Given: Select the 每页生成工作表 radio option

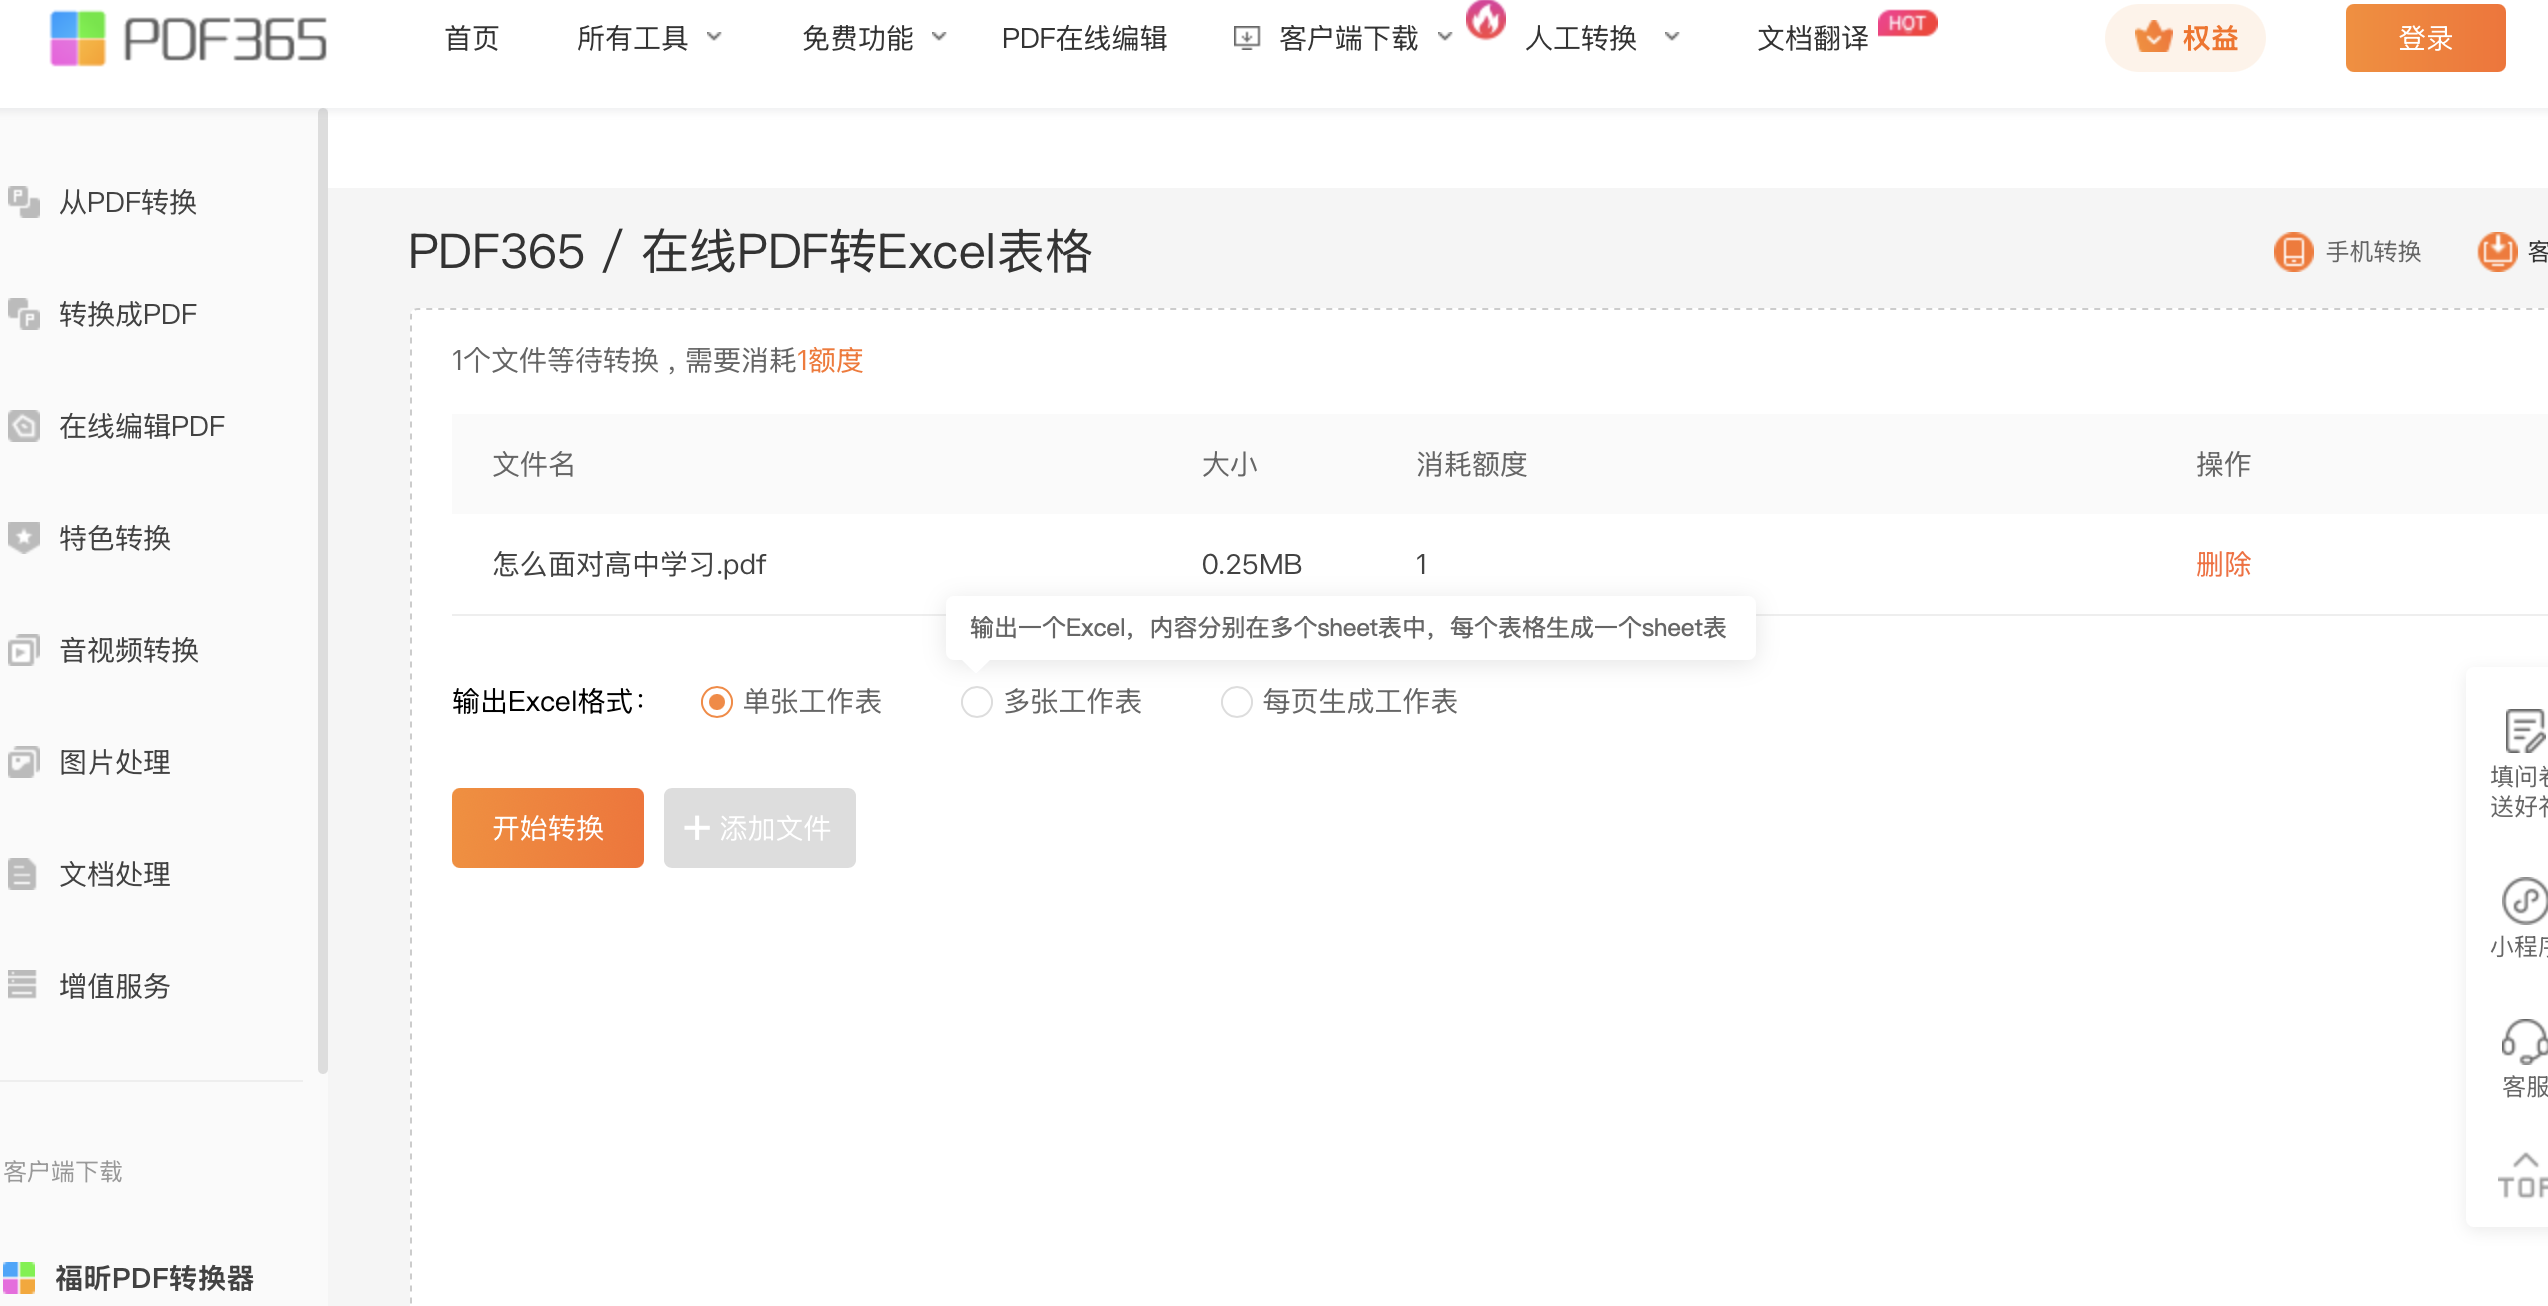Looking at the screenshot, I should coord(1237,702).
